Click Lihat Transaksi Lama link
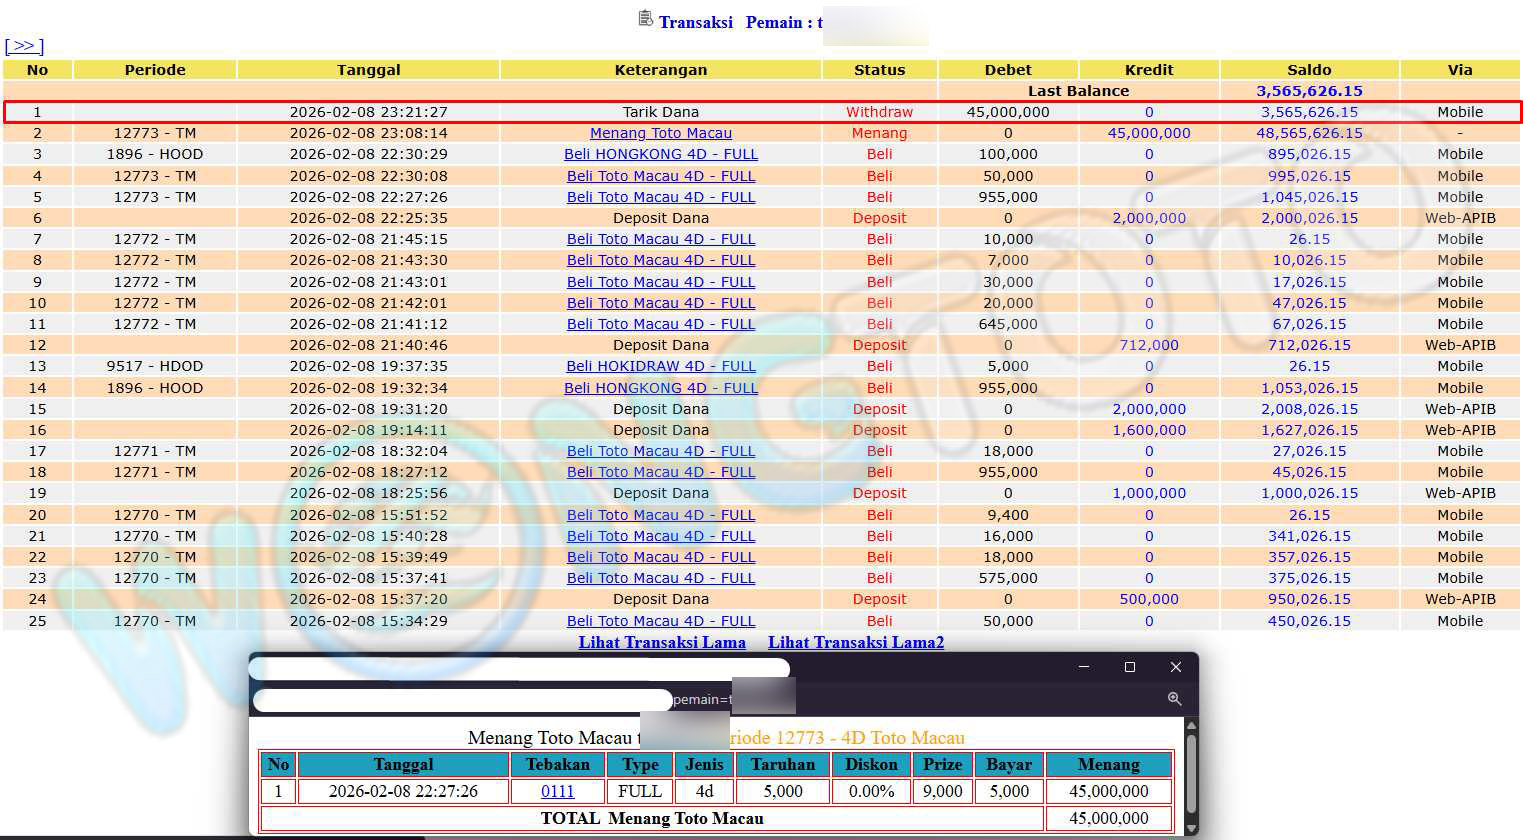The height and width of the screenshot is (840, 1523). click(661, 642)
